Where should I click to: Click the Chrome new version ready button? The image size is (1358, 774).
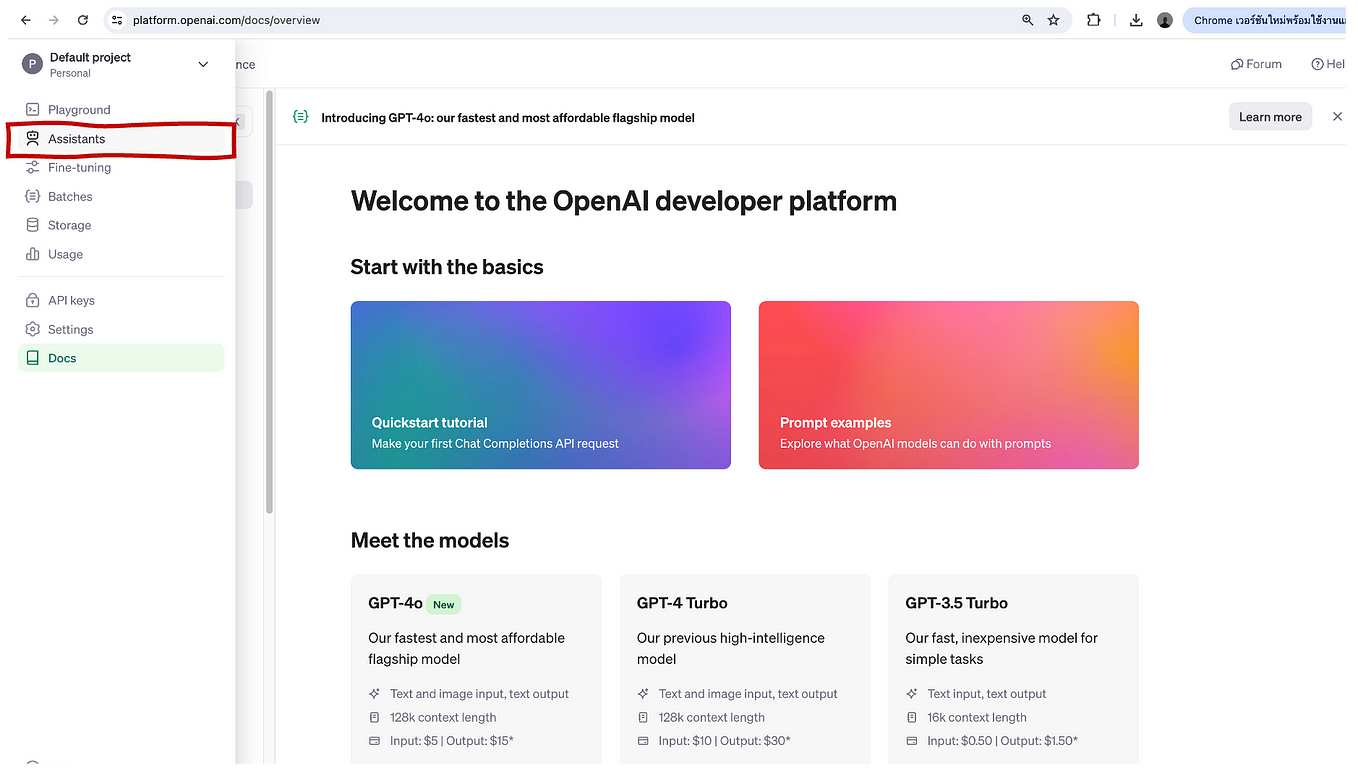[1270, 20]
